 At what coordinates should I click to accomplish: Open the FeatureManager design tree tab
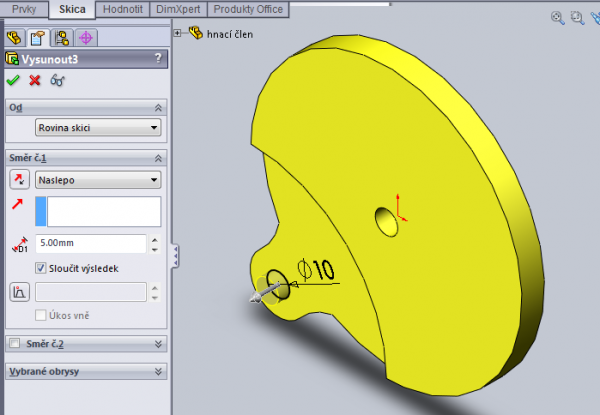14,38
